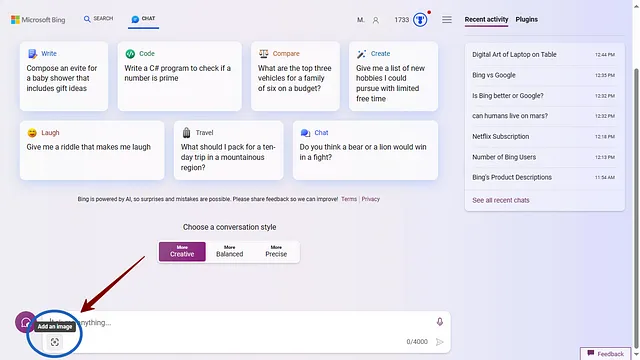This screenshot has height=360, width=640.
Task: Switch to the Search tab
Action: (x=98, y=19)
